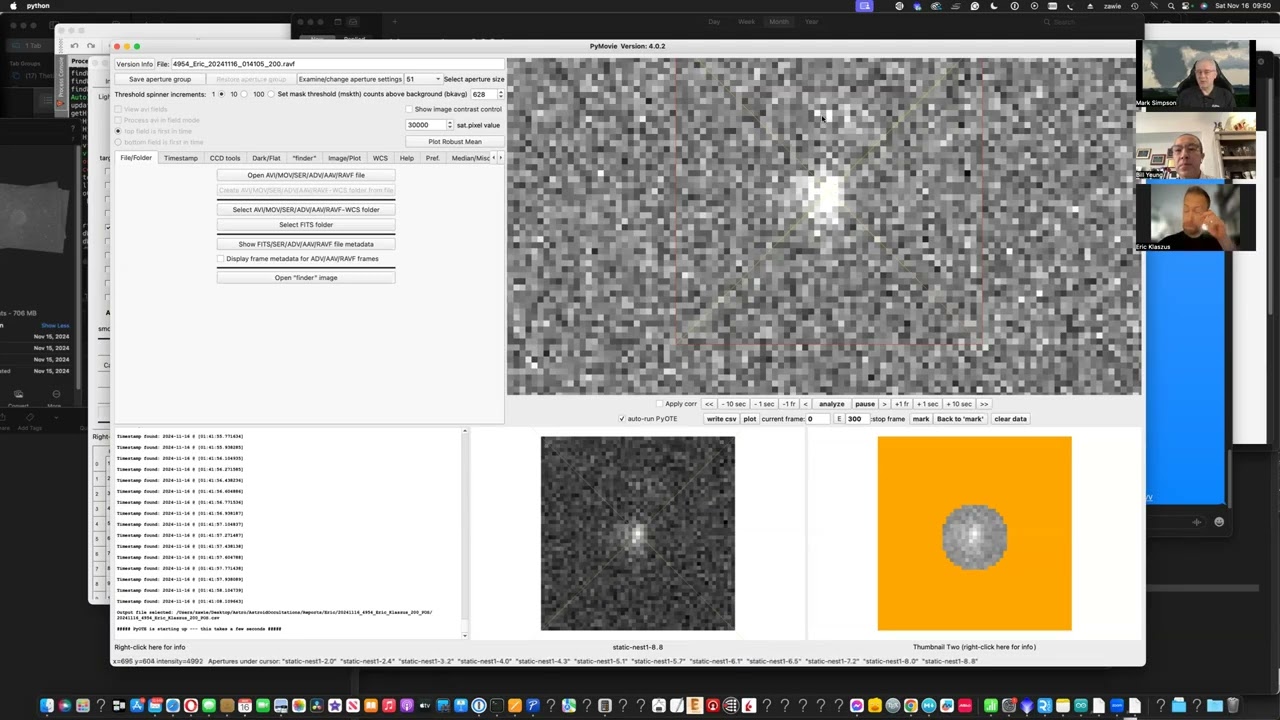Click the Version Info button
1280x720 pixels.
134,64
